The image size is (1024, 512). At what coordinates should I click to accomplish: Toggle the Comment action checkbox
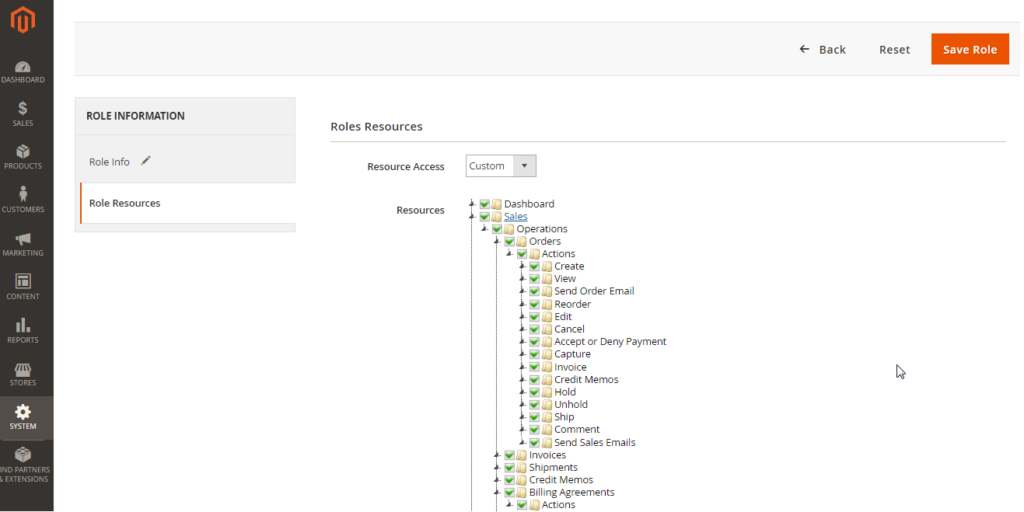click(534, 430)
